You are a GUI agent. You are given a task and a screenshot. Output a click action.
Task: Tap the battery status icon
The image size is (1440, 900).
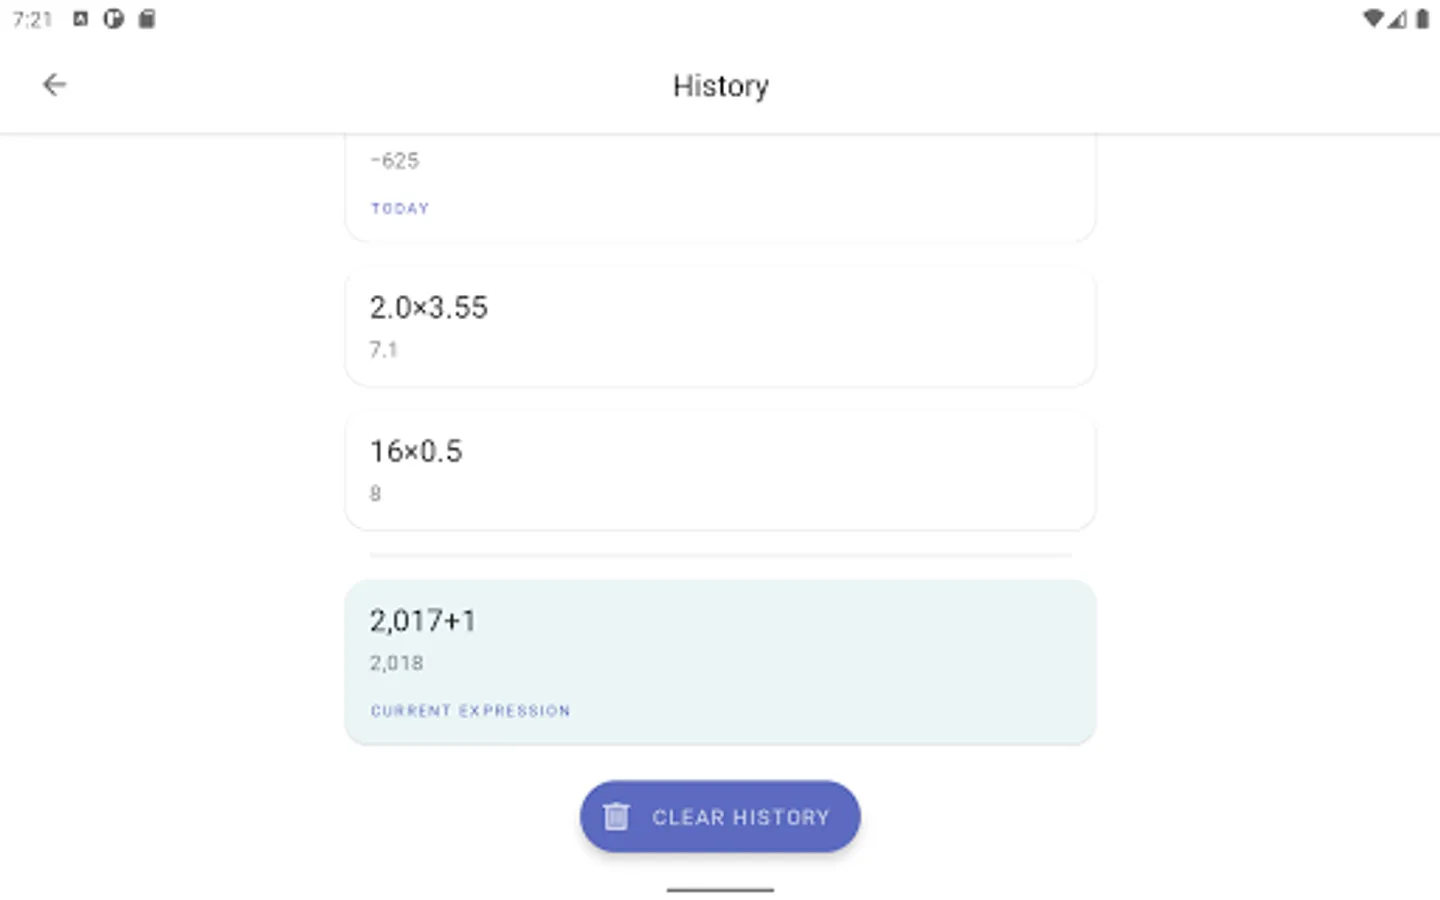(1422, 19)
